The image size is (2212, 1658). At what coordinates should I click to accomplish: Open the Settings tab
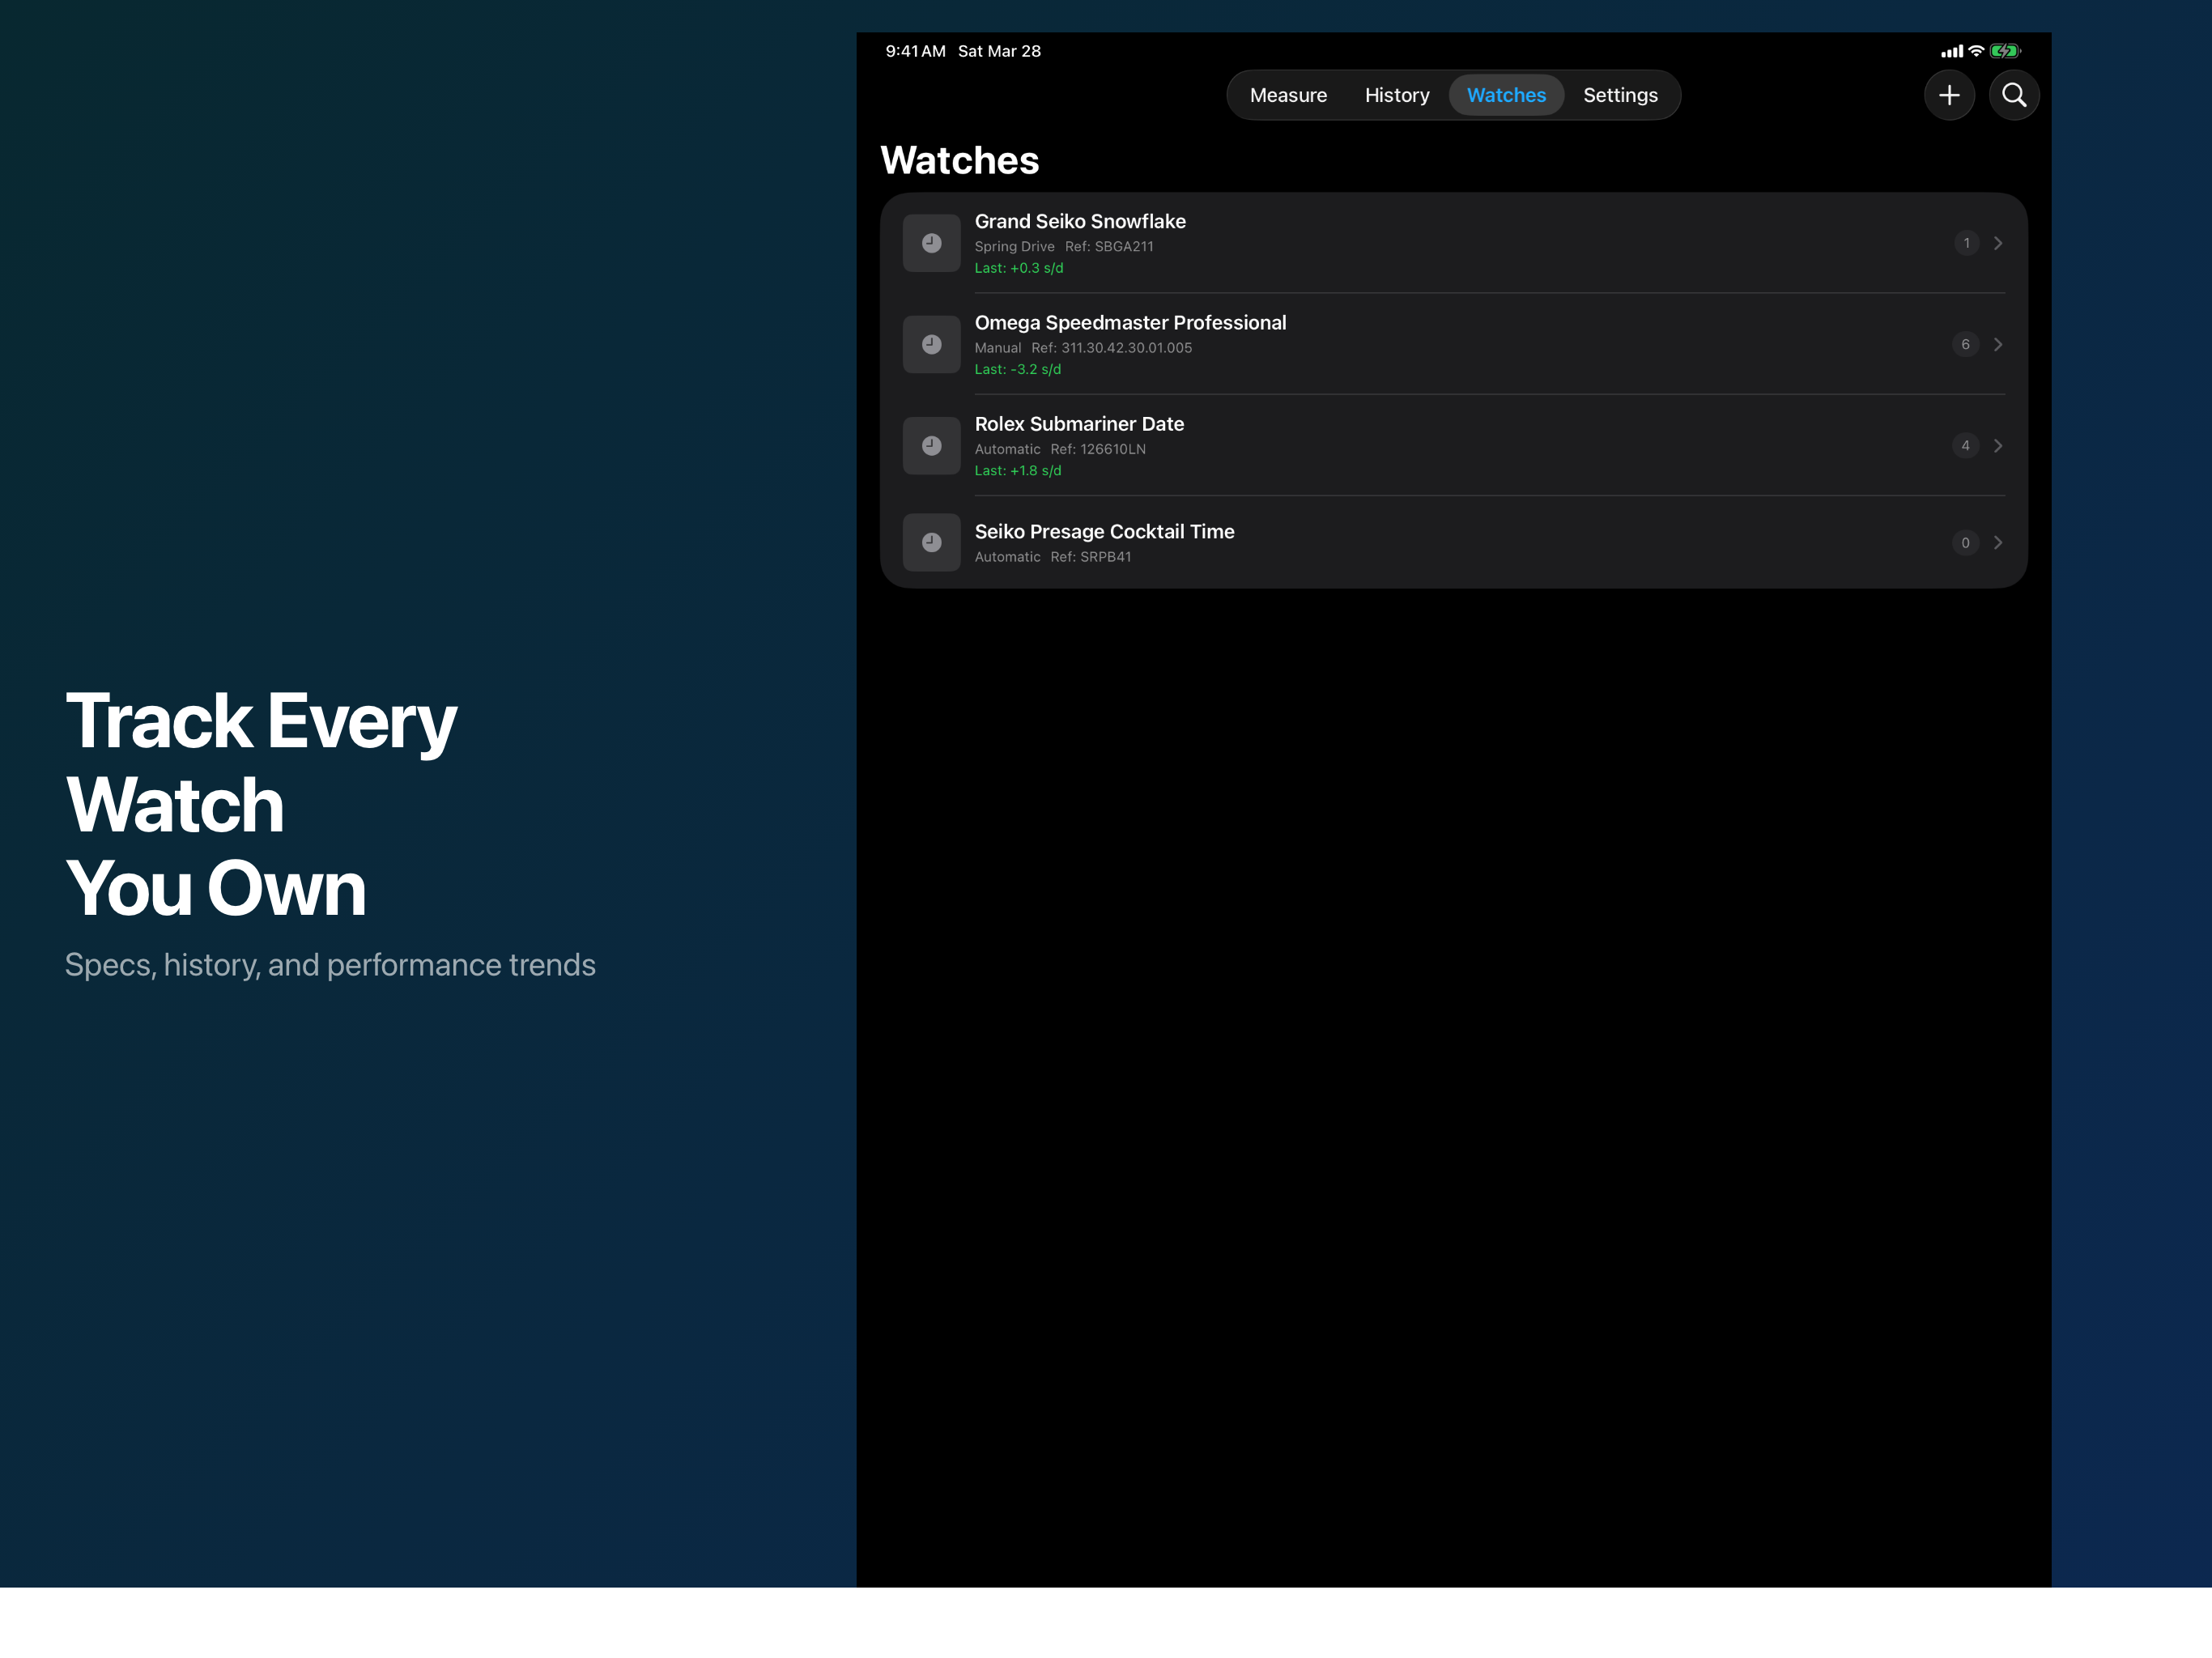tap(1620, 95)
